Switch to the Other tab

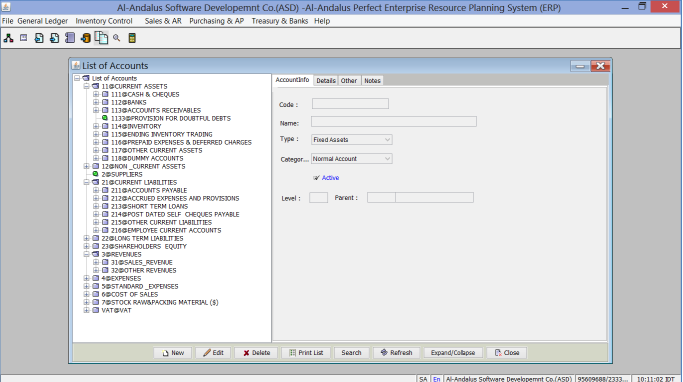pos(349,81)
